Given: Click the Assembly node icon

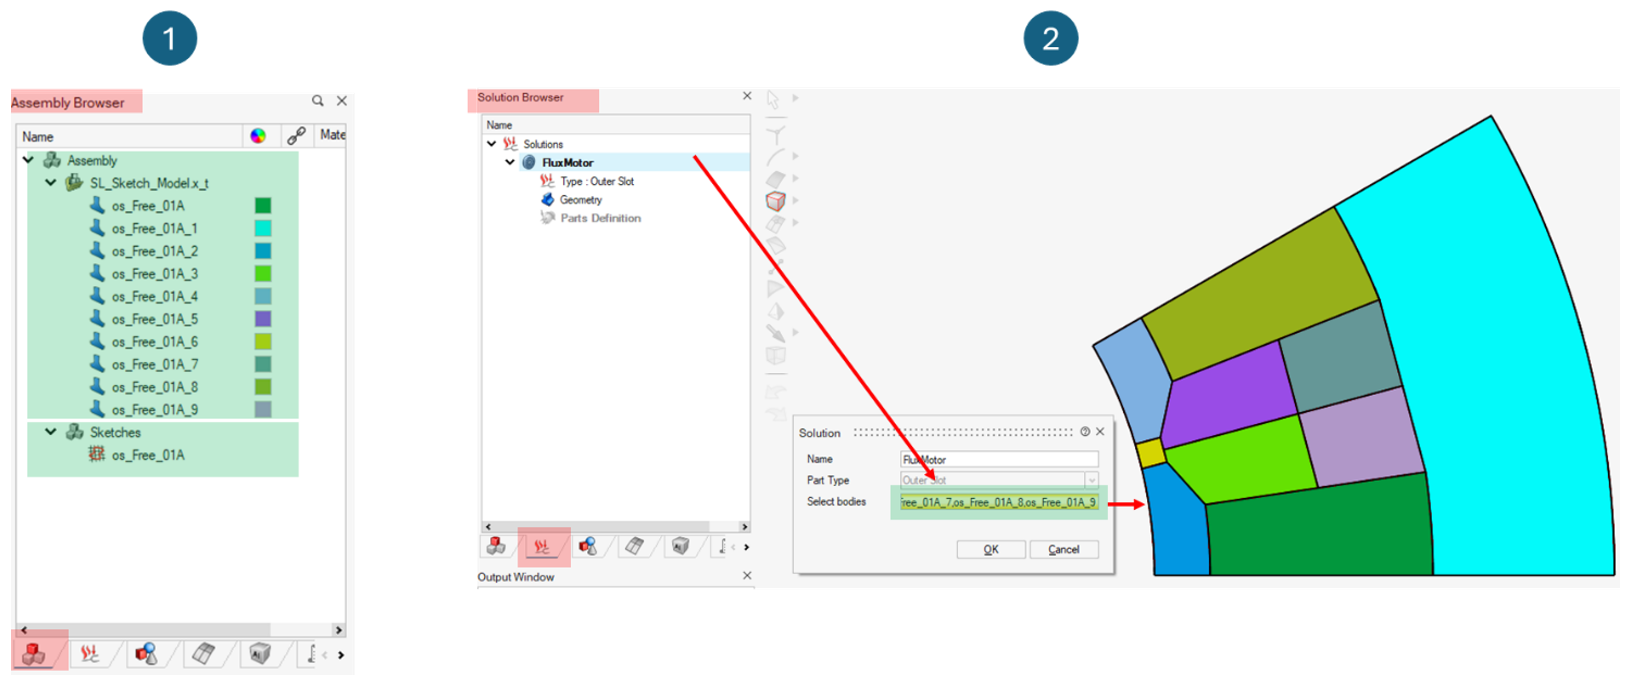Looking at the screenshot, I should 52,160.
